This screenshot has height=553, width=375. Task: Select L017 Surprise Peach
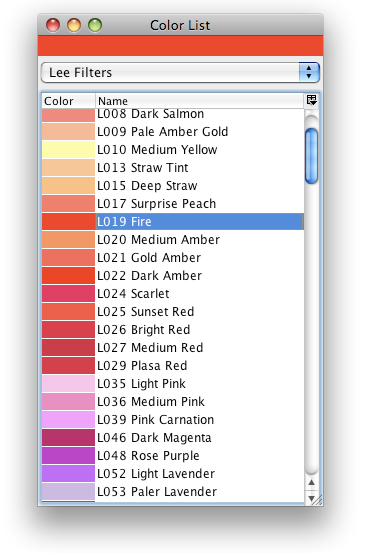point(173,203)
